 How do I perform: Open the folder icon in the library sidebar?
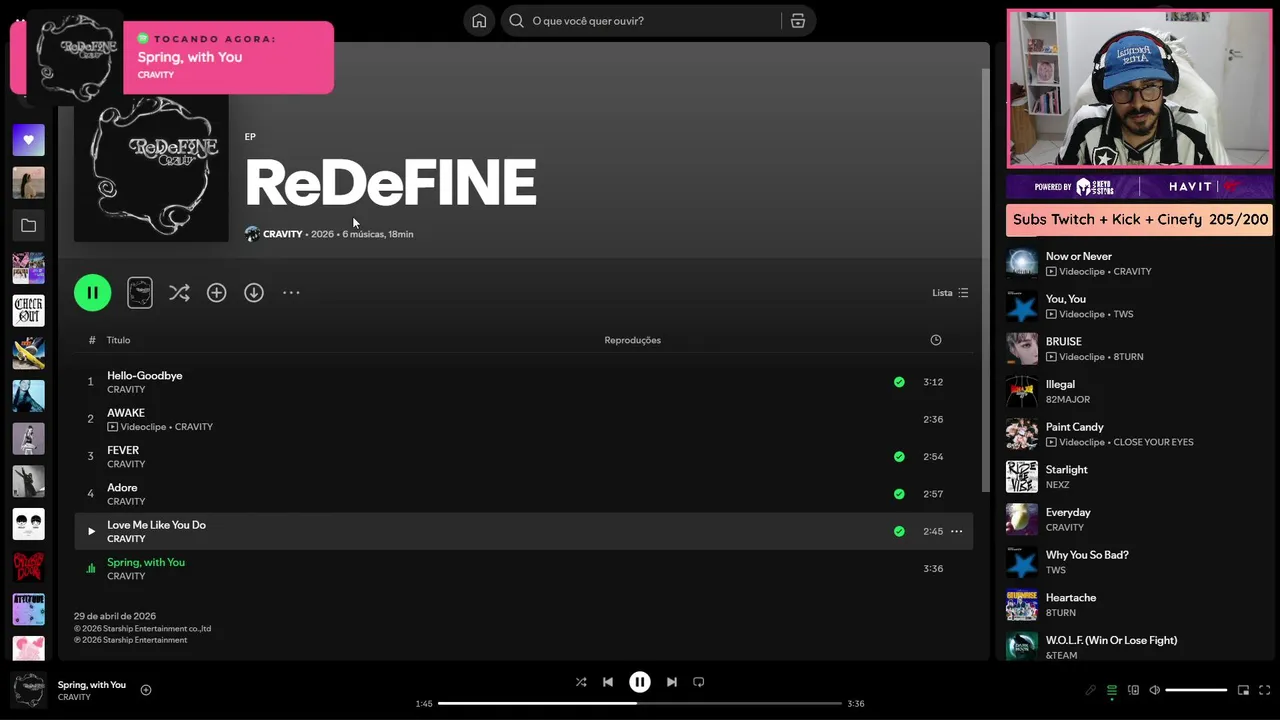[28, 226]
